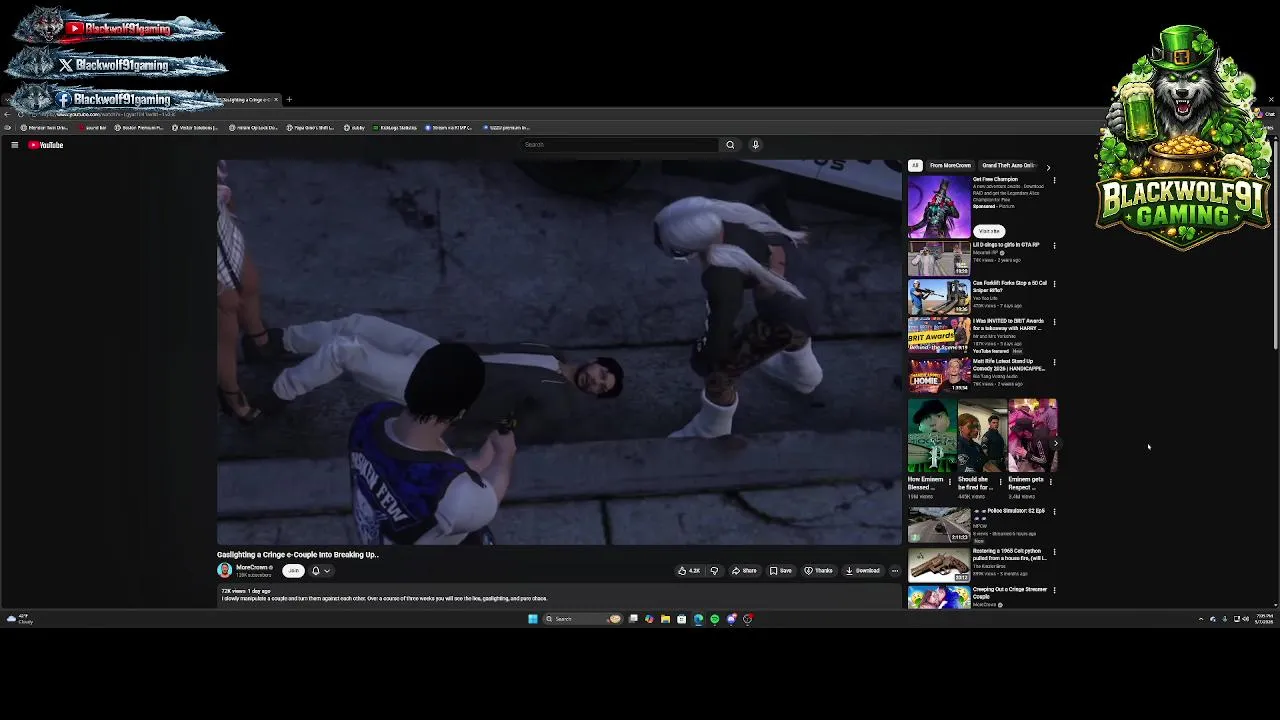The height and width of the screenshot is (720, 1280).
Task: Send Thanks to the creator
Action: 818,571
